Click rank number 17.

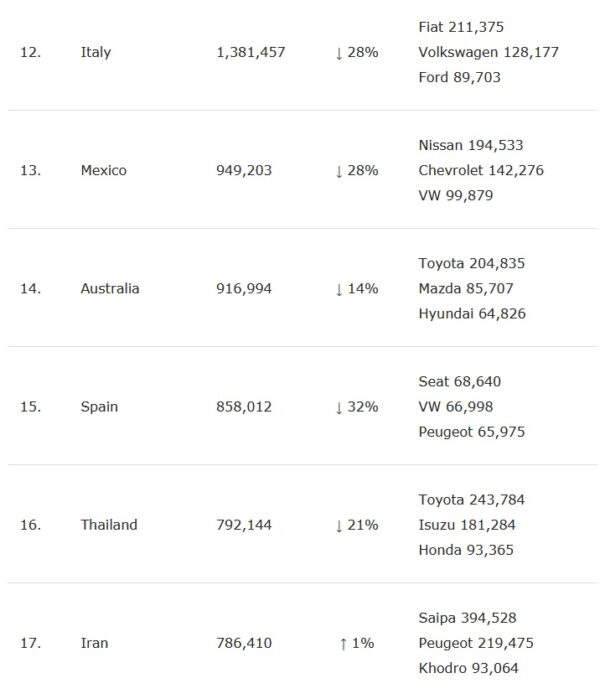[x=30, y=643]
